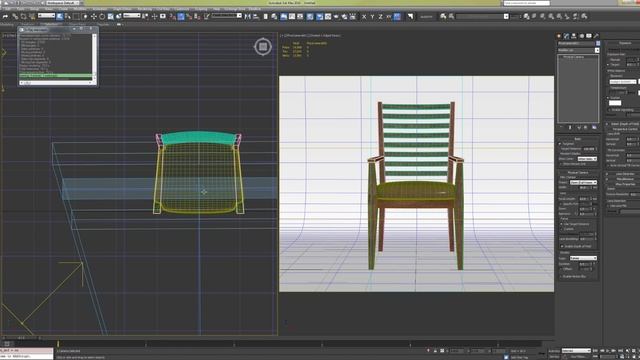Switch to the Utilities command panel tab
640x360 pixels.
[596, 36]
